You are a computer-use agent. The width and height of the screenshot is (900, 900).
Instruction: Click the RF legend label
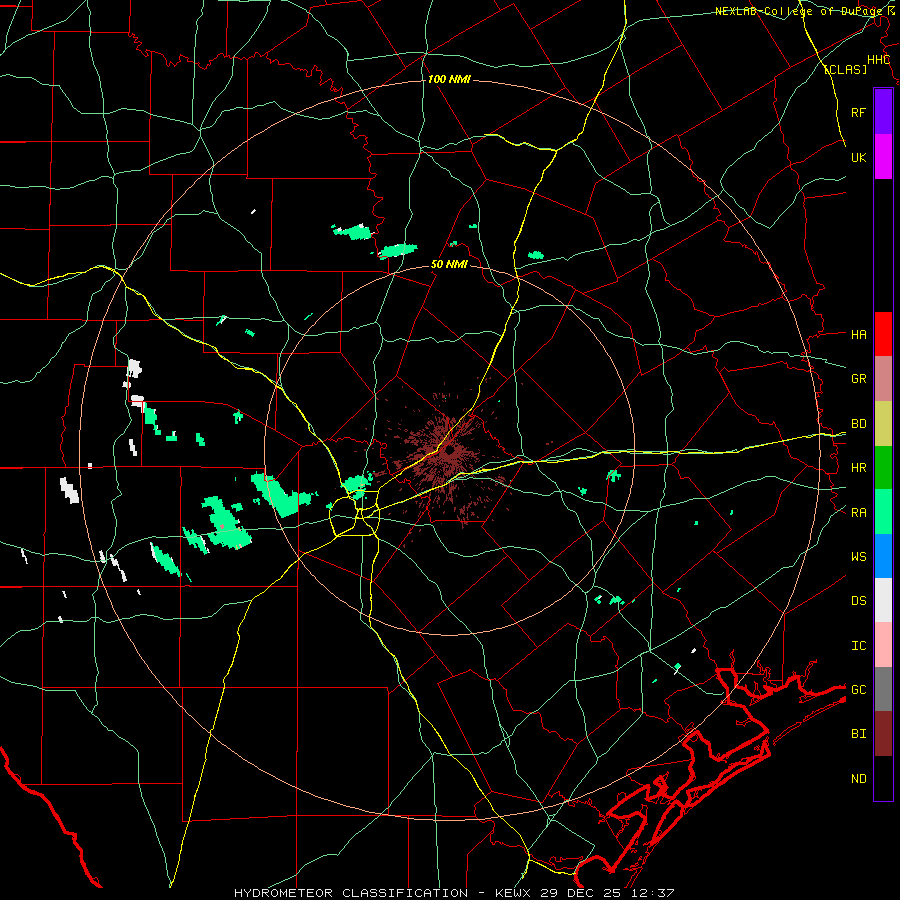coord(858,112)
